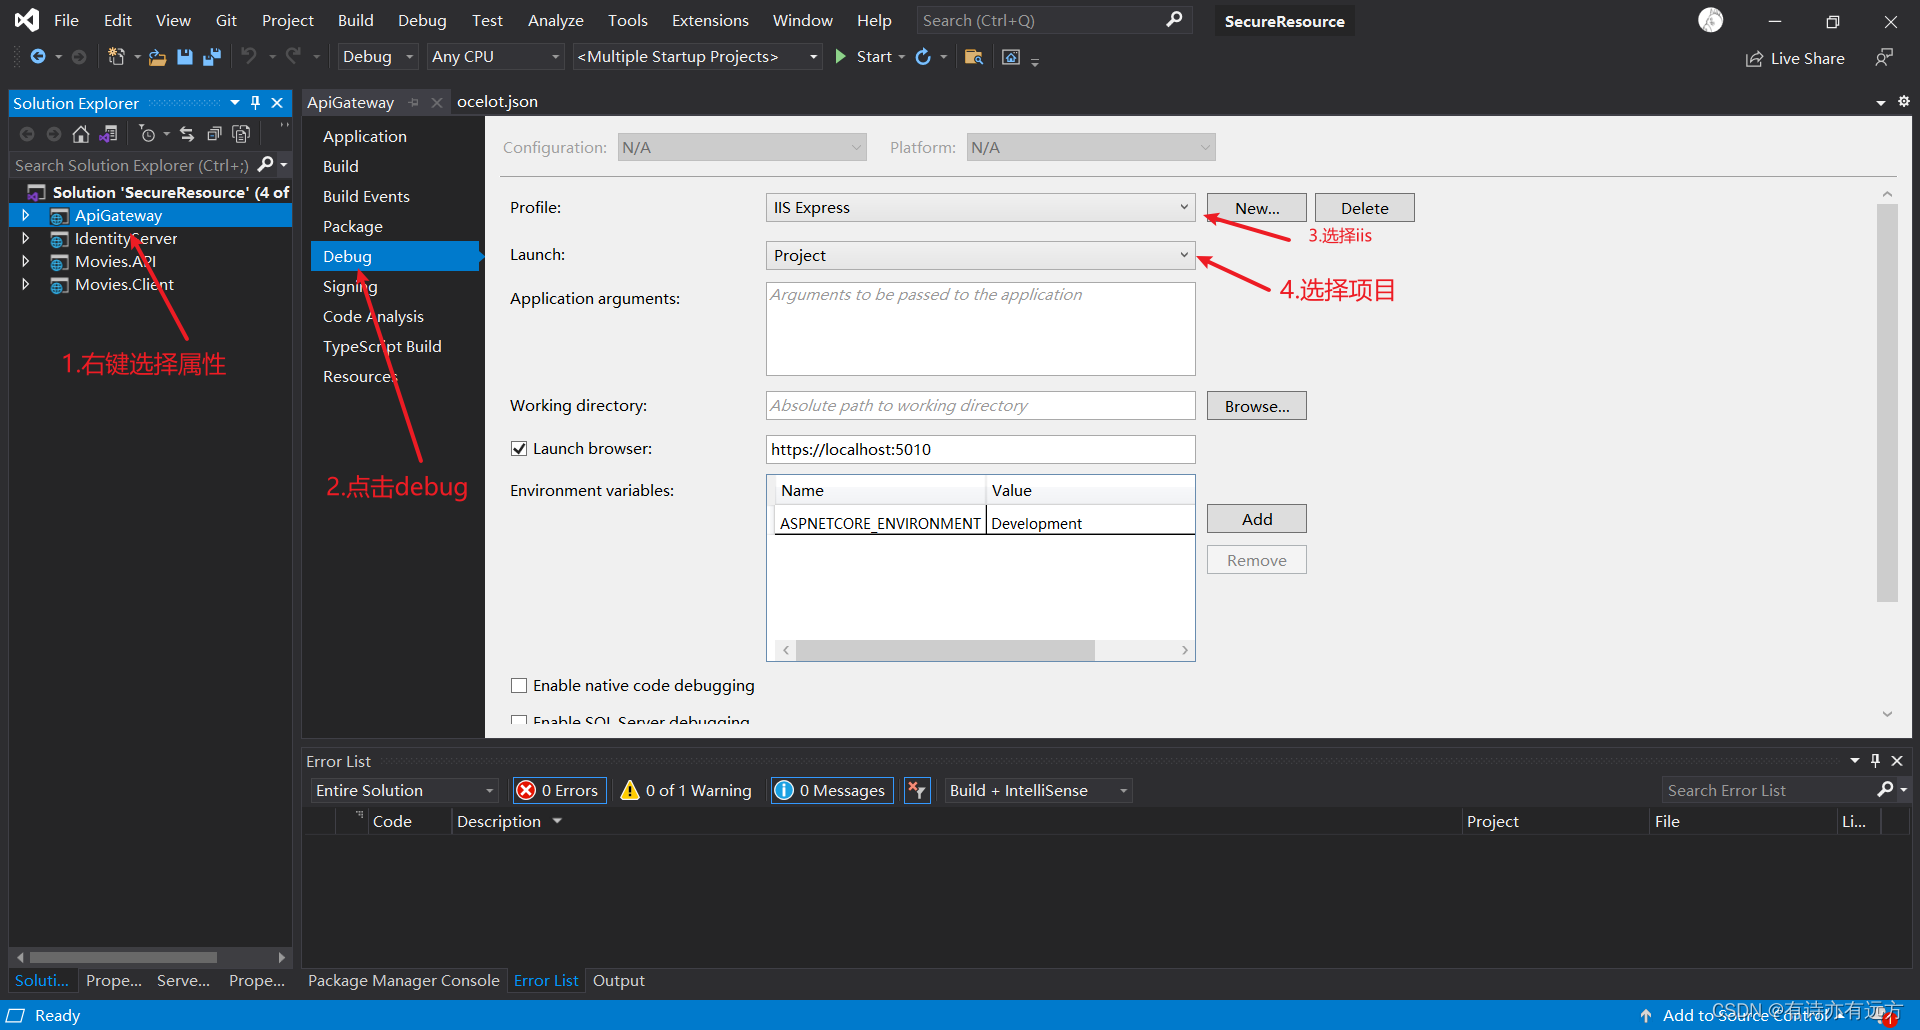This screenshot has width=1920, height=1030.
Task: Click the toolbar icon next to Find in Files
Action: (1011, 57)
